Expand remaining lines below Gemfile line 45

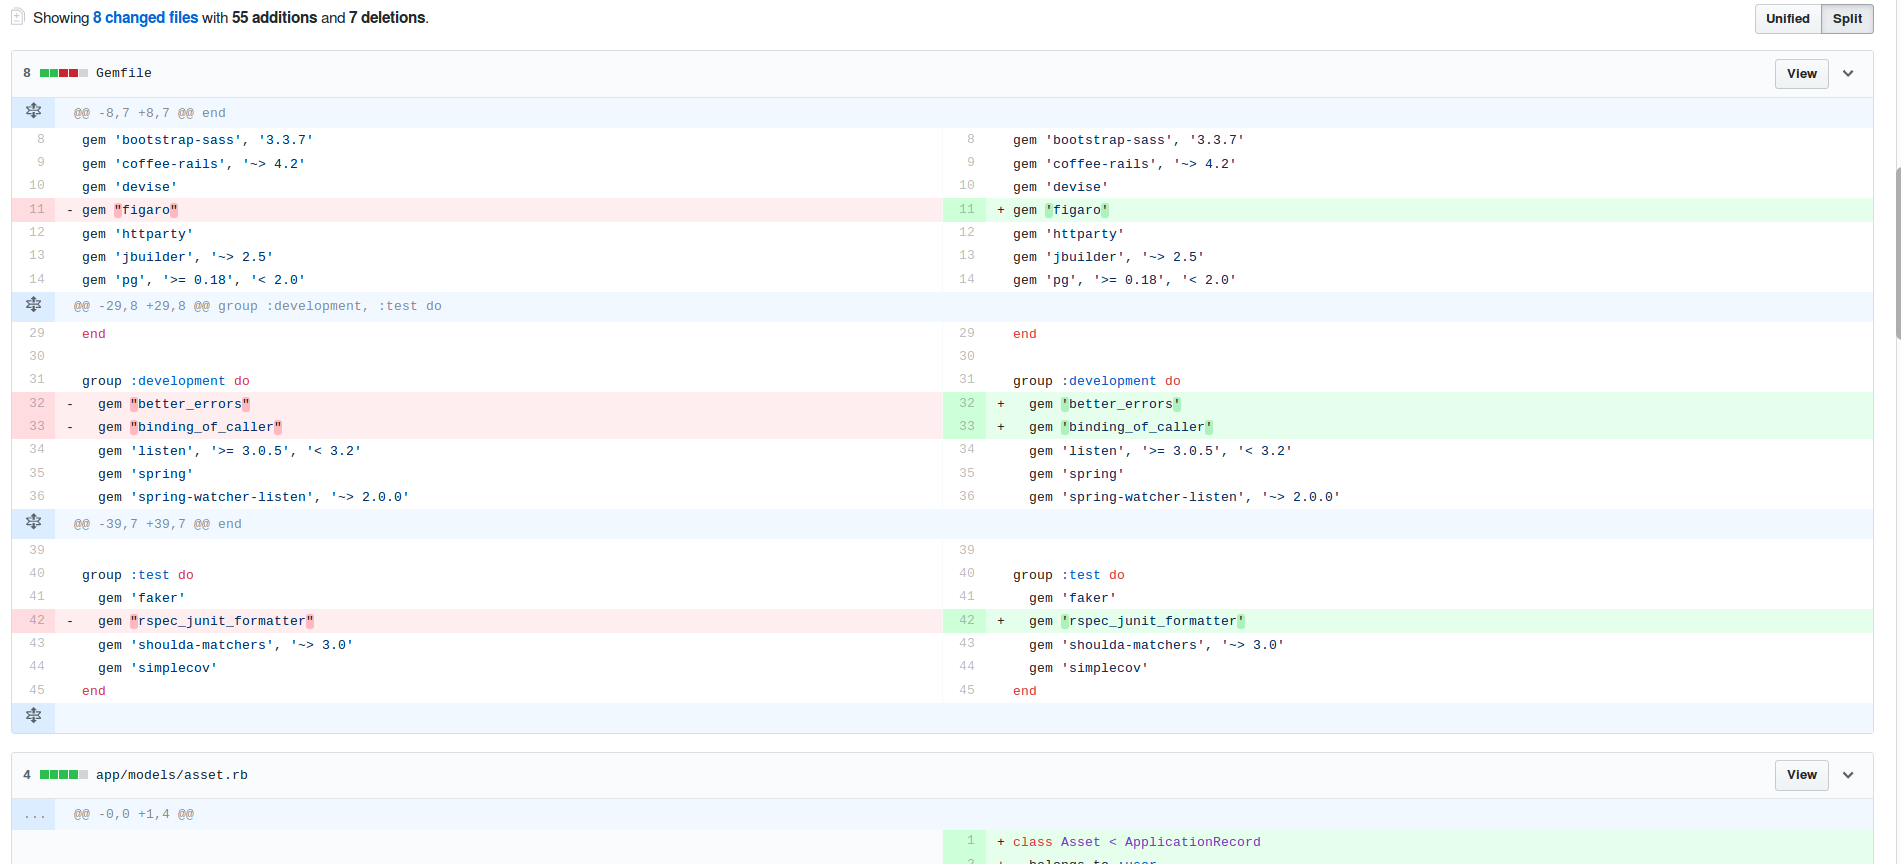(33, 717)
